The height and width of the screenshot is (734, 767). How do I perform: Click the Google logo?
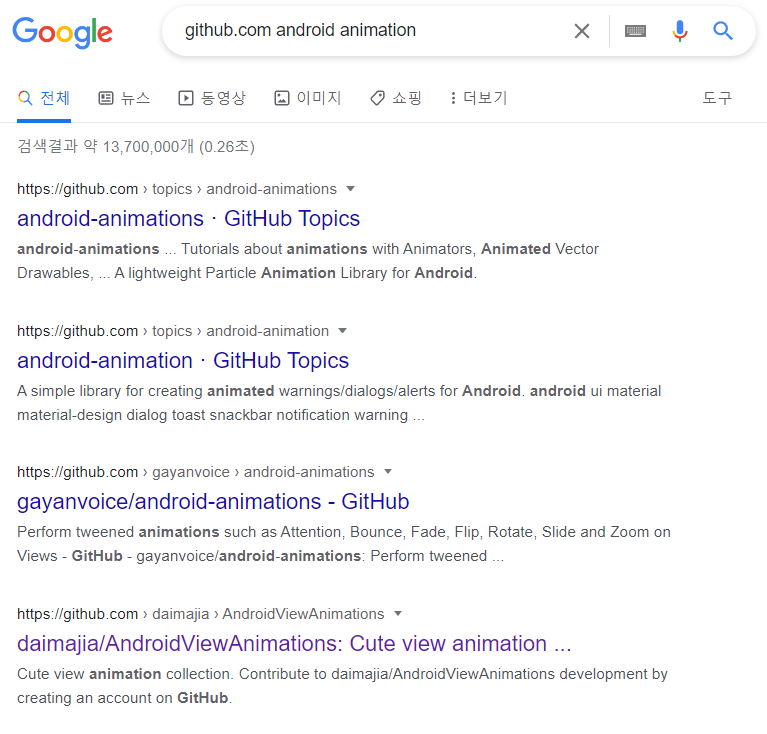pyautogui.click(x=63, y=32)
